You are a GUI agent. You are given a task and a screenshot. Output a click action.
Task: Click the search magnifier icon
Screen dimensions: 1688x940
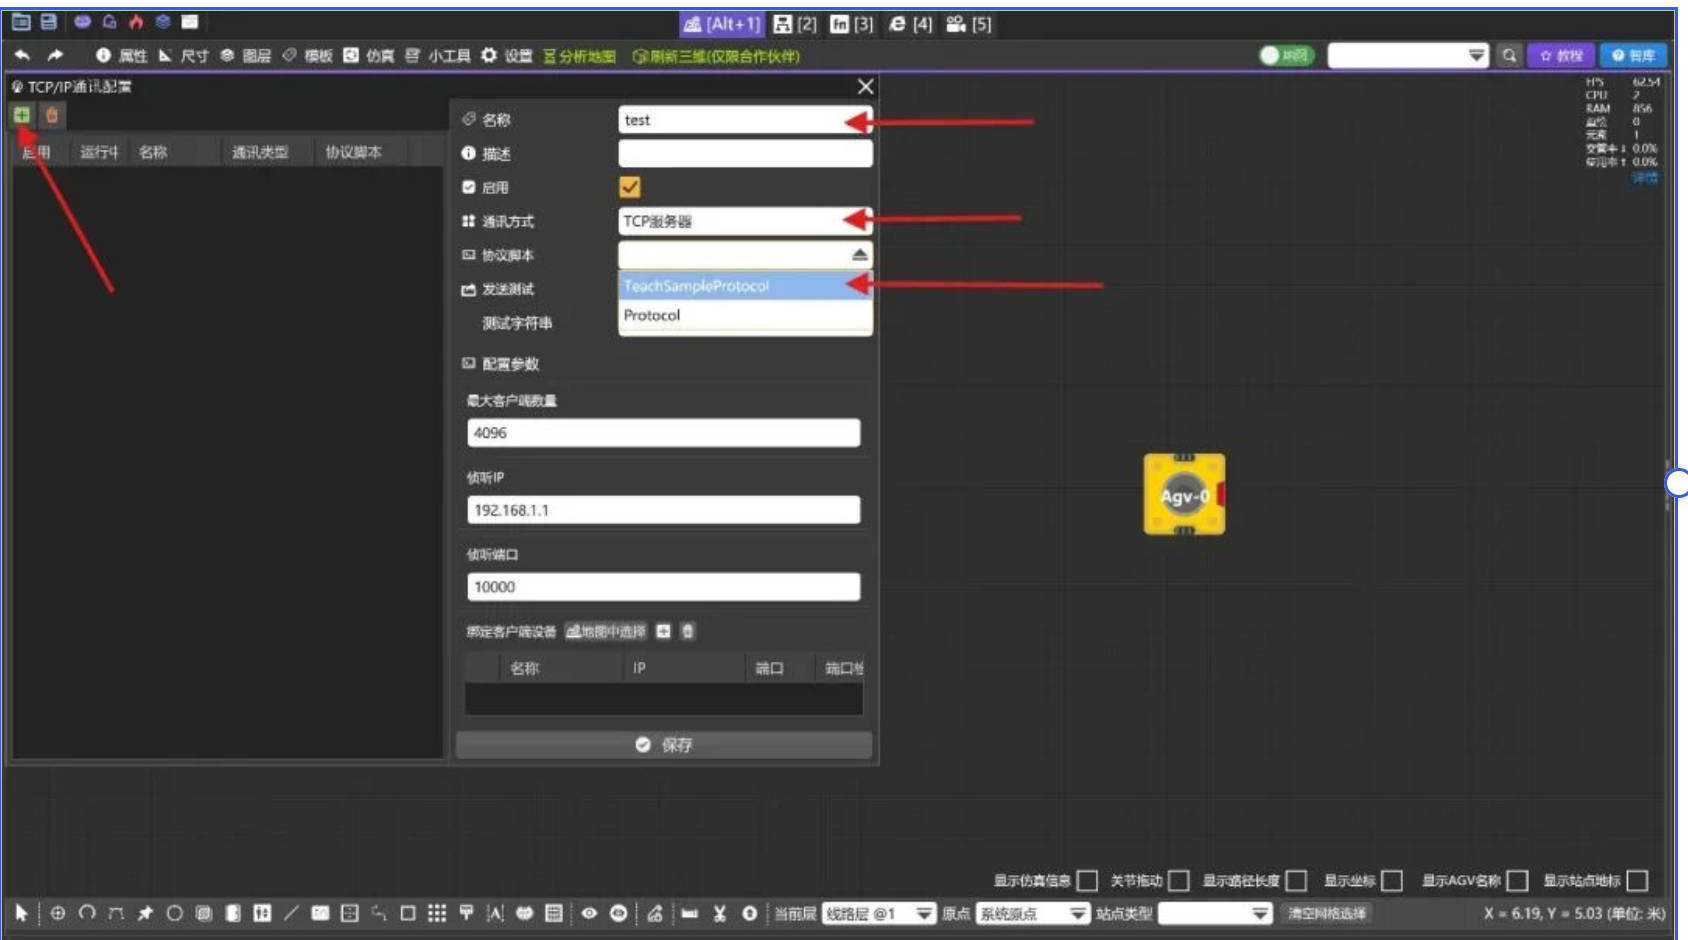pyautogui.click(x=1509, y=55)
